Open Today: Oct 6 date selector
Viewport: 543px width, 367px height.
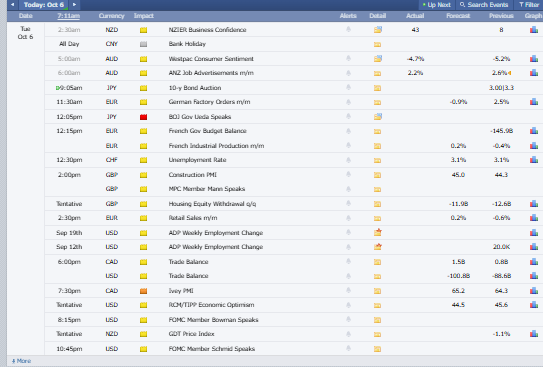[44, 5]
